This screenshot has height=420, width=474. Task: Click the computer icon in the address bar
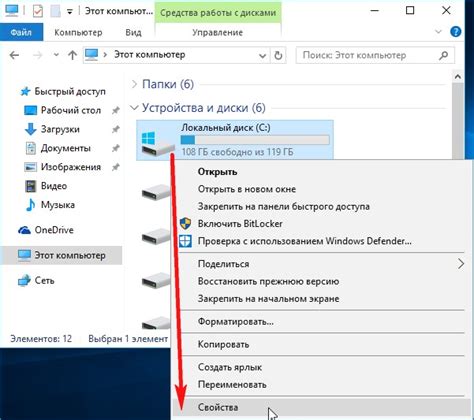pyautogui.click(x=92, y=54)
